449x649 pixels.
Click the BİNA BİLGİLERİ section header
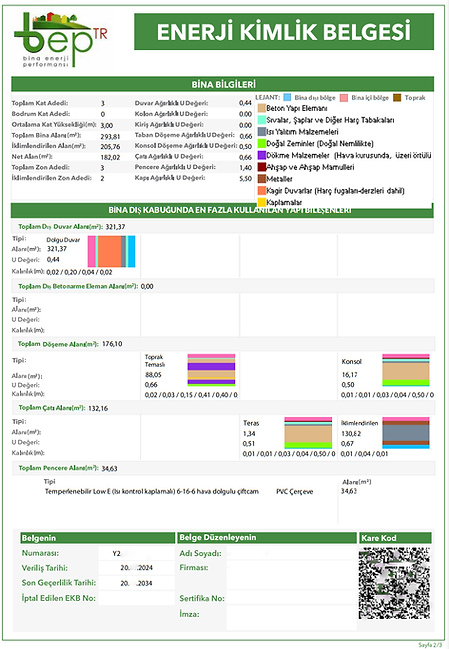223,84
